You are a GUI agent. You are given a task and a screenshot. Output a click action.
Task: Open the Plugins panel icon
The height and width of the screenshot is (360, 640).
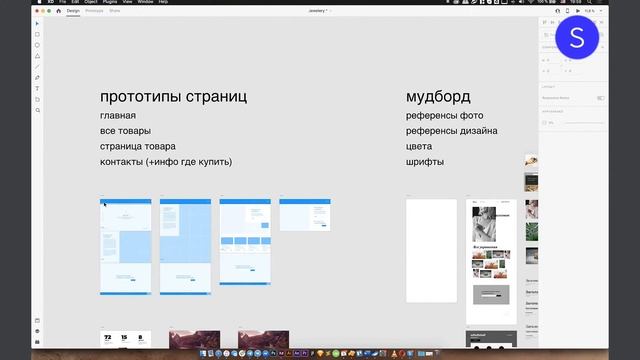click(37, 342)
